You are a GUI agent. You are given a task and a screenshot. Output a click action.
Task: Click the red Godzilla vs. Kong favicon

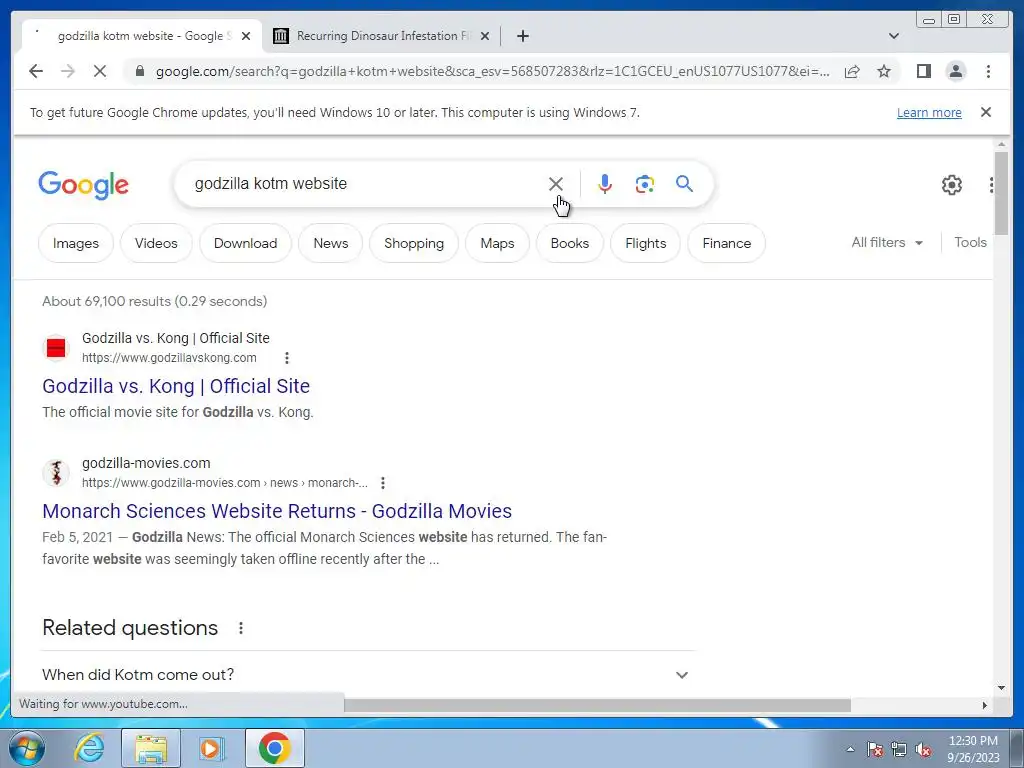pyautogui.click(x=56, y=348)
